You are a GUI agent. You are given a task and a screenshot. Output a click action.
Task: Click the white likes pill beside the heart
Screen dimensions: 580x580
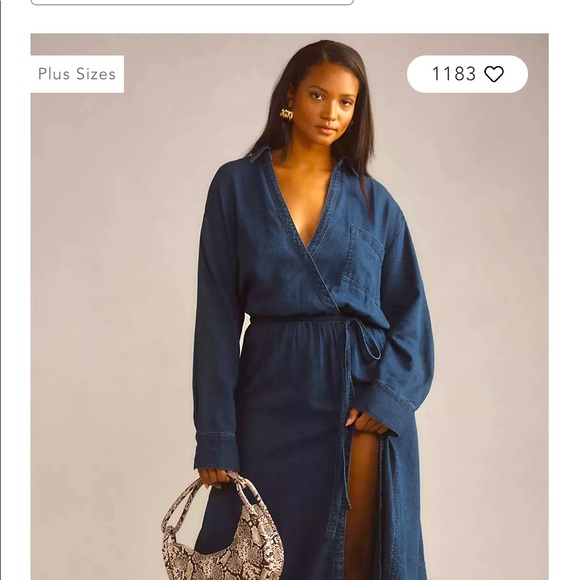467,74
